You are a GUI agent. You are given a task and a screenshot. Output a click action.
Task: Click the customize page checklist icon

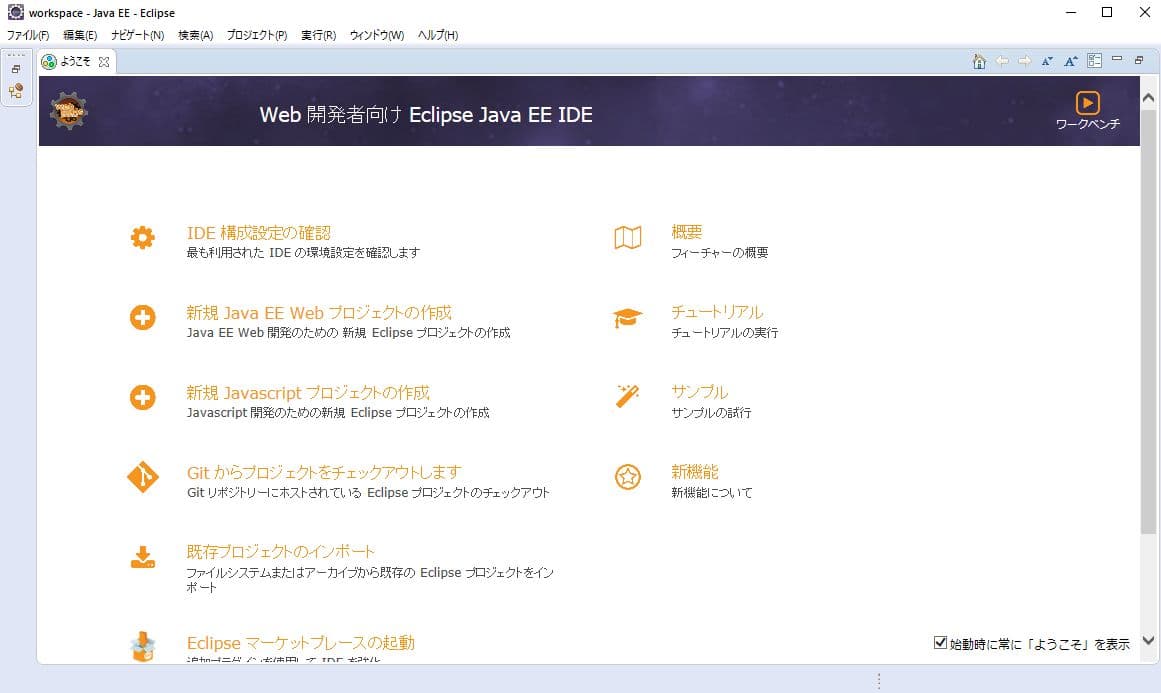click(x=1095, y=61)
